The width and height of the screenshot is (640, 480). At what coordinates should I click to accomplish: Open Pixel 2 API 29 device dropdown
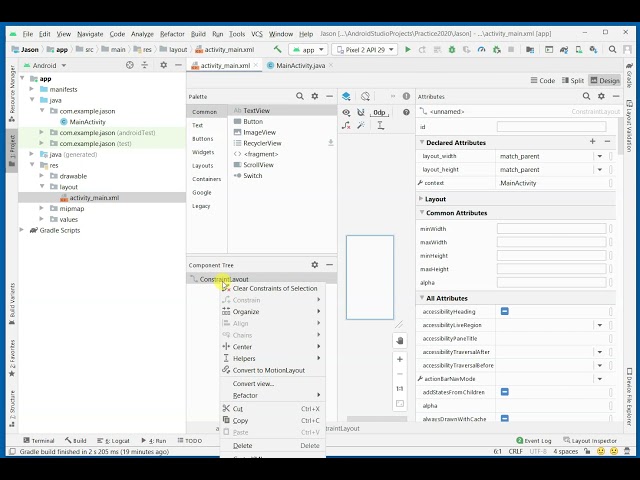[x=364, y=50]
